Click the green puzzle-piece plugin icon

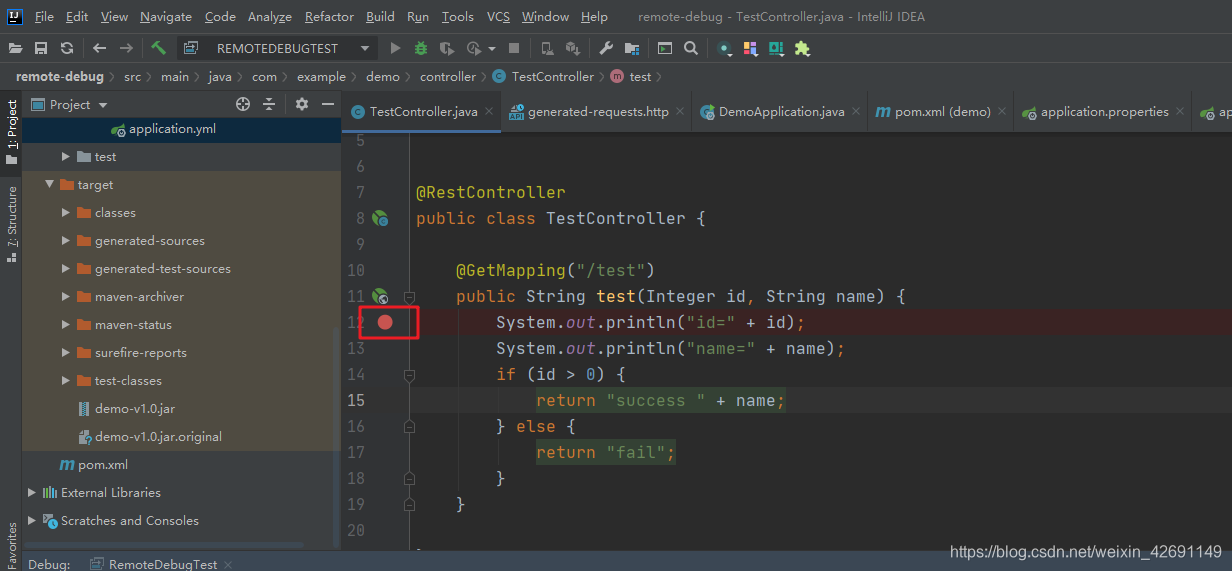802,48
